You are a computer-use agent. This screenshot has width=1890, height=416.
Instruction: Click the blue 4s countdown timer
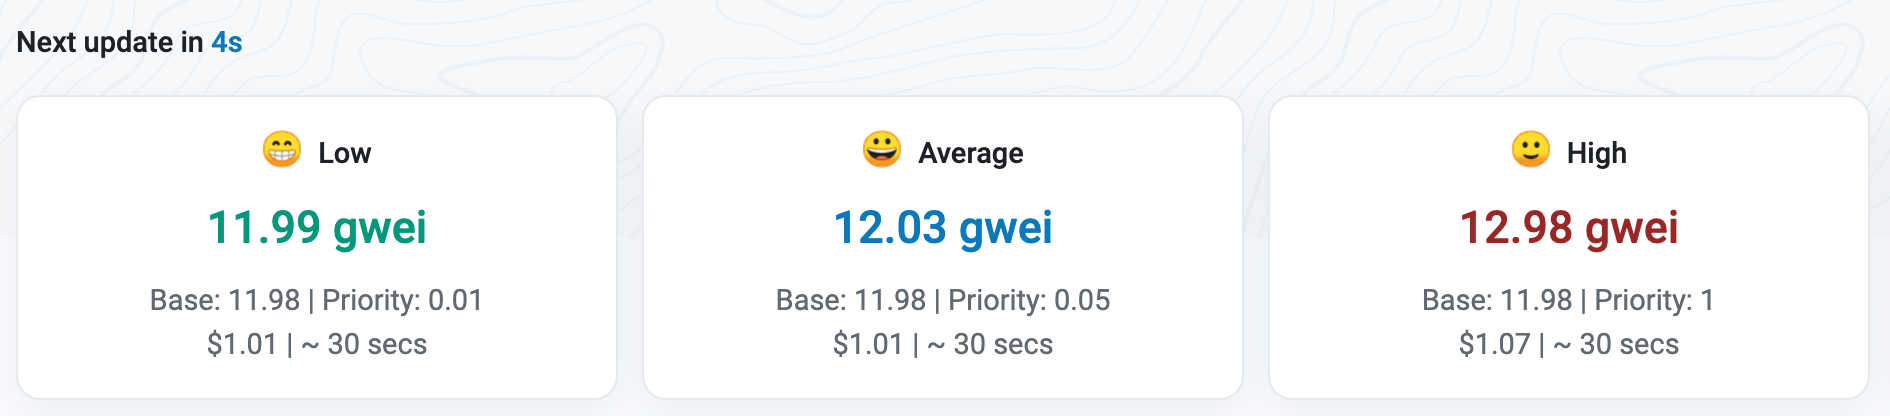[227, 42]
